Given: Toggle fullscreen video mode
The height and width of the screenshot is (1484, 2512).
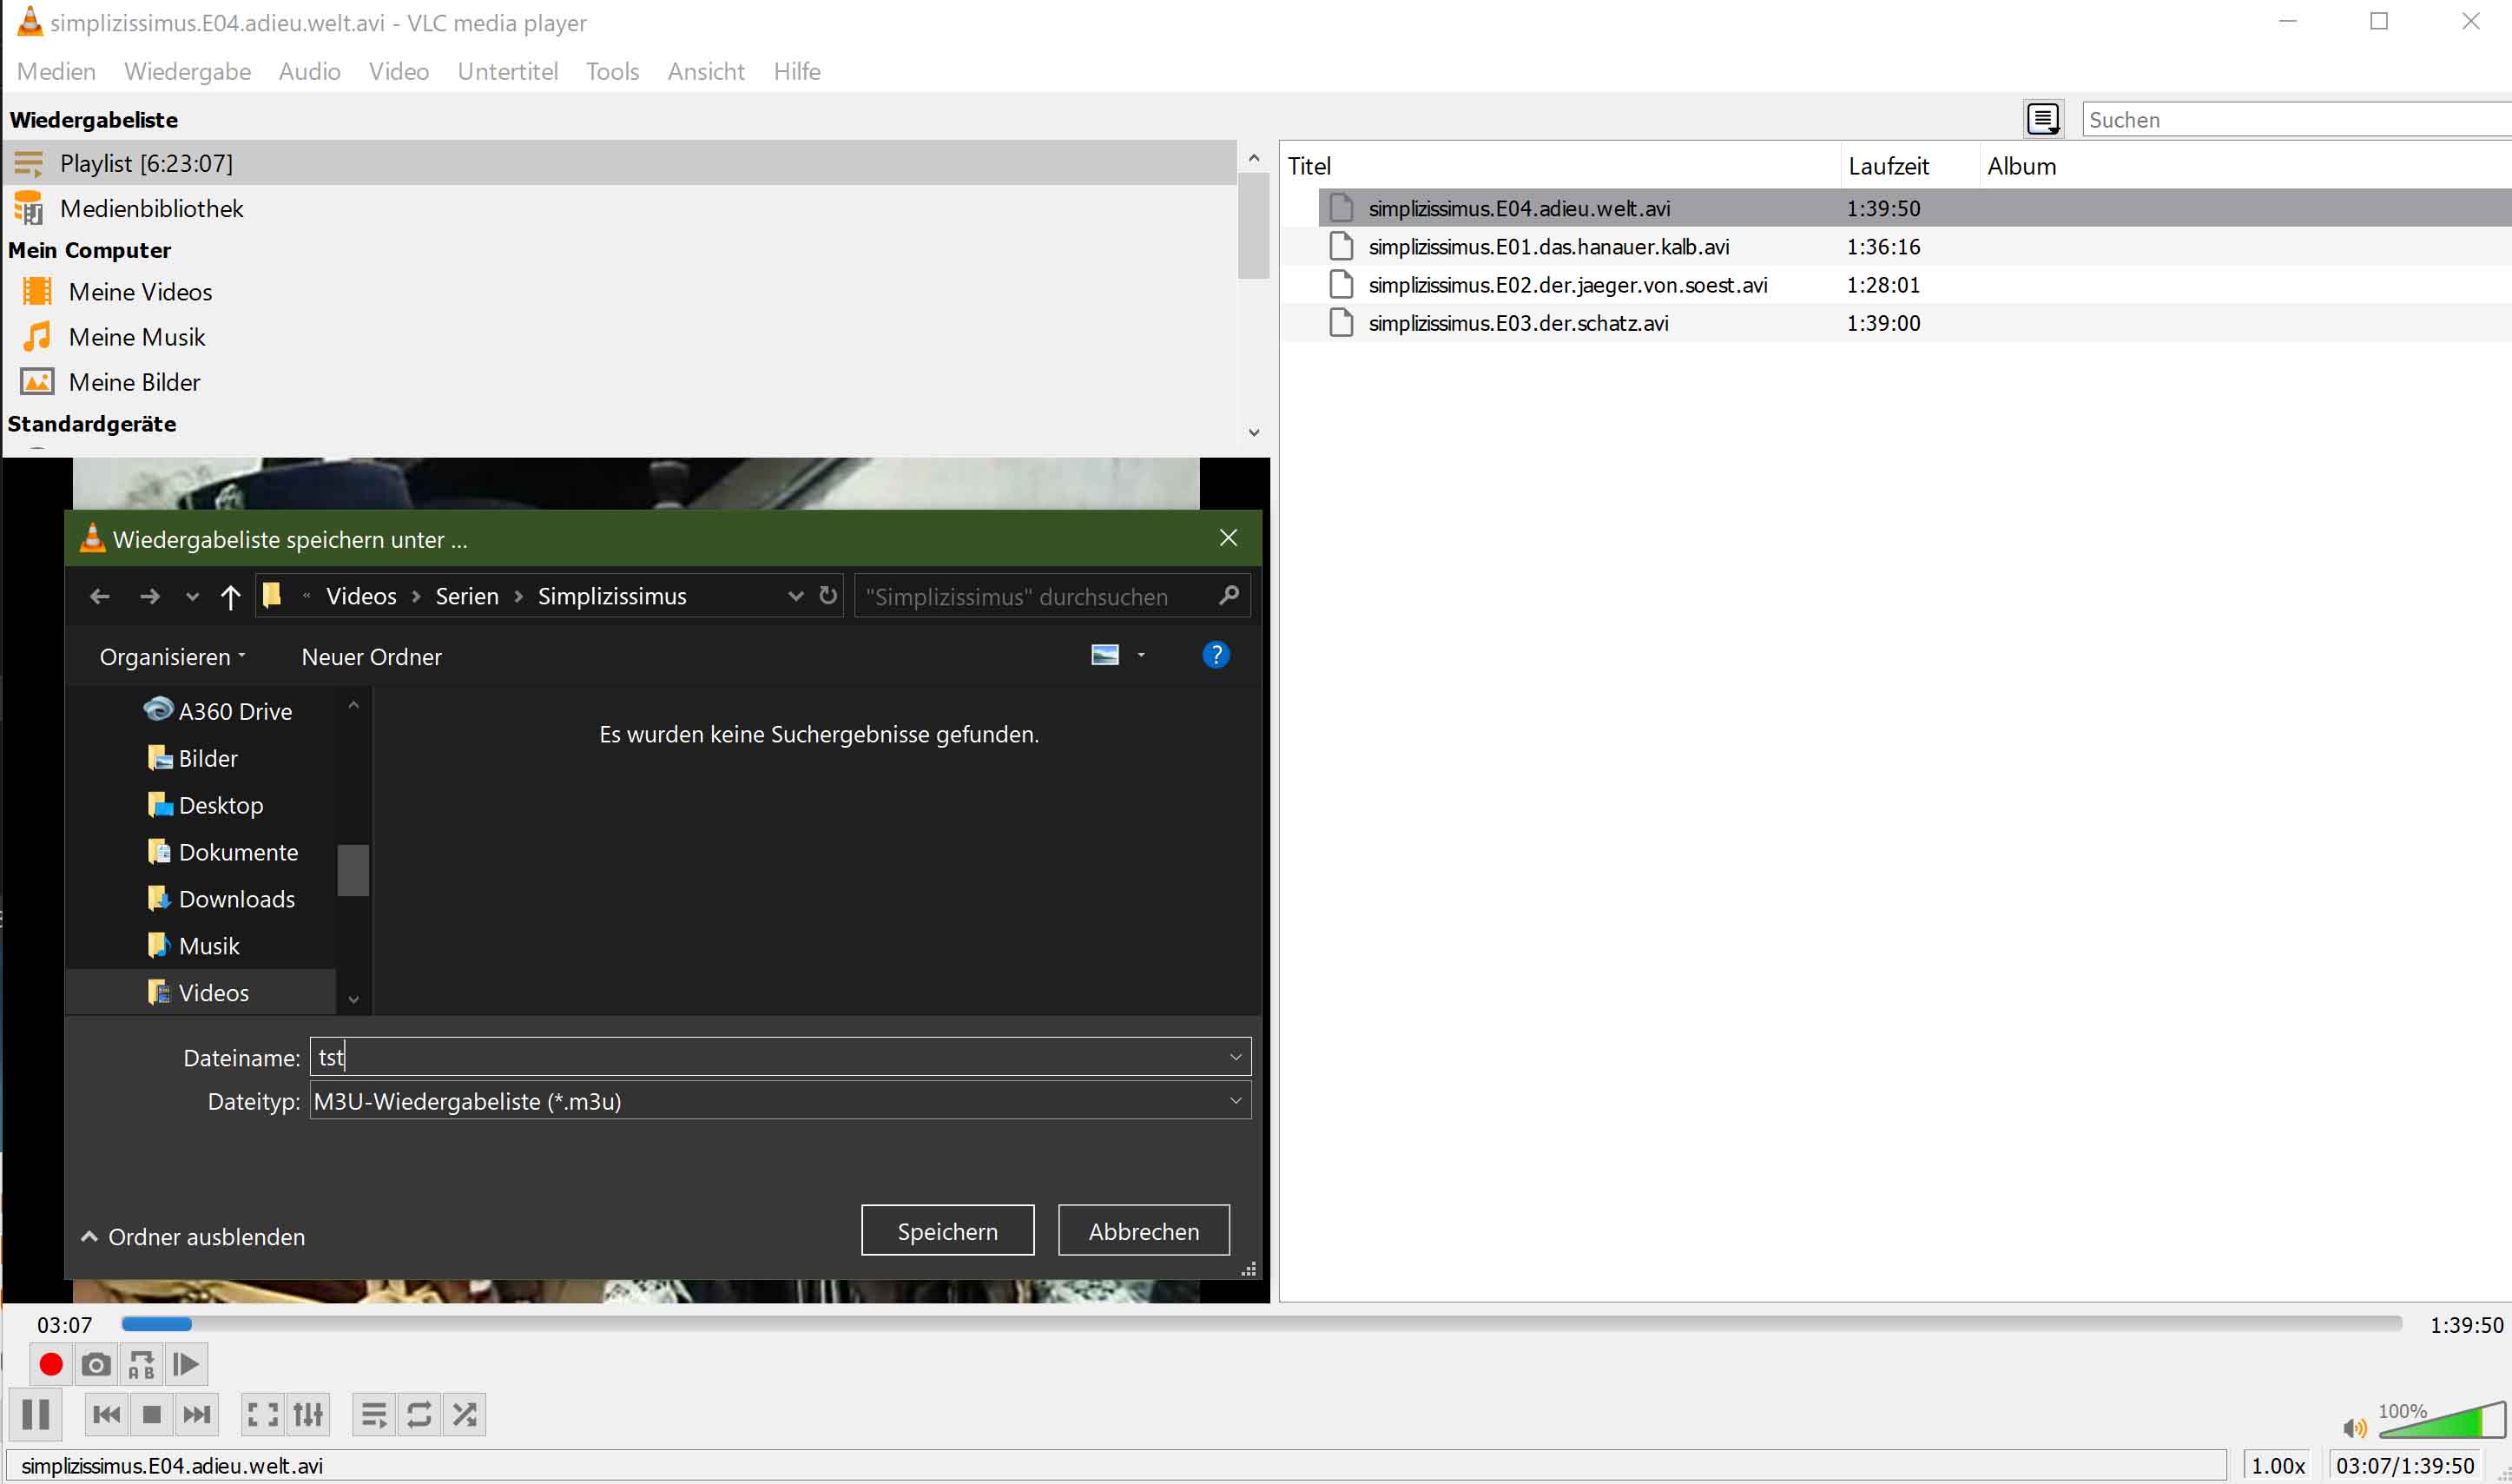Looking at the screenshot, I should [x=263, y=1414].
